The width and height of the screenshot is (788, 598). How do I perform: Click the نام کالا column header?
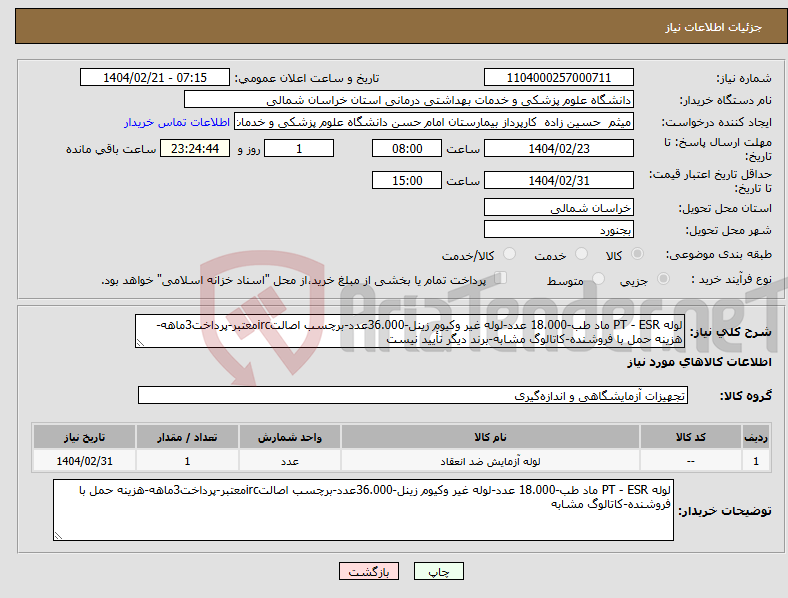[490, 437]
